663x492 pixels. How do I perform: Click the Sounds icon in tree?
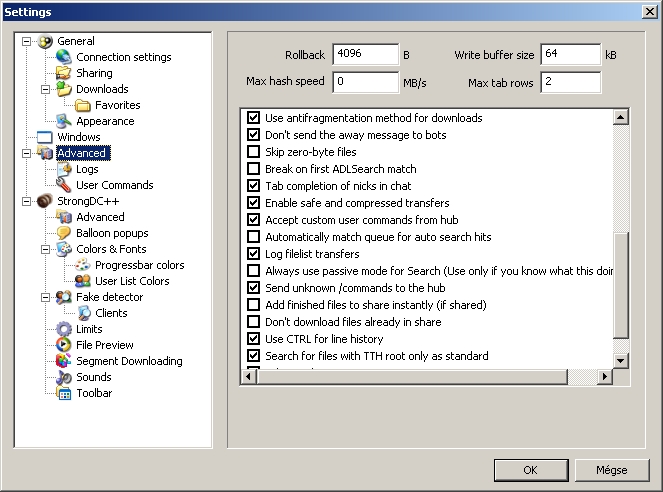(x=64, y=377)
